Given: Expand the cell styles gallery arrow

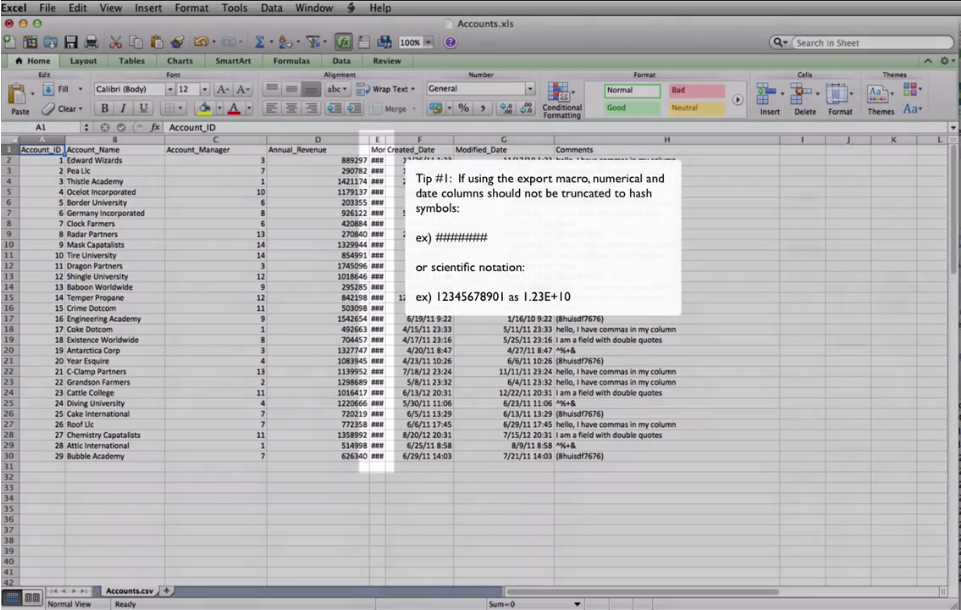Looking at the screenshot, I should (738, 100).
